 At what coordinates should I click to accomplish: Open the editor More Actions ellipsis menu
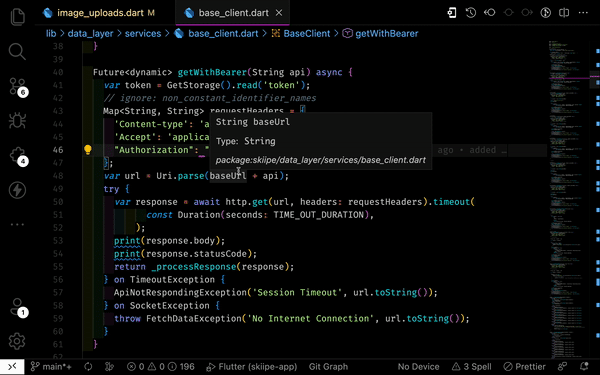coord(583,13)
